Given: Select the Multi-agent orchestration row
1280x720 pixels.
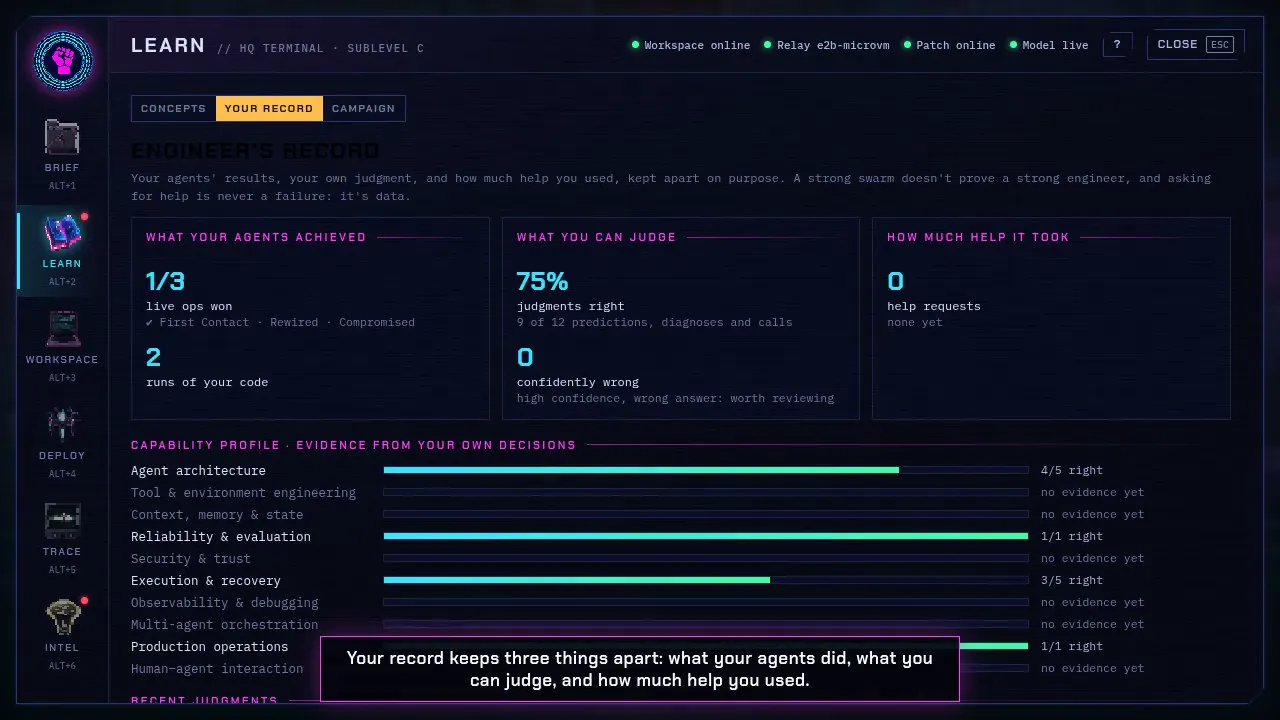Looking at the screenshot, I should [637, 624].
